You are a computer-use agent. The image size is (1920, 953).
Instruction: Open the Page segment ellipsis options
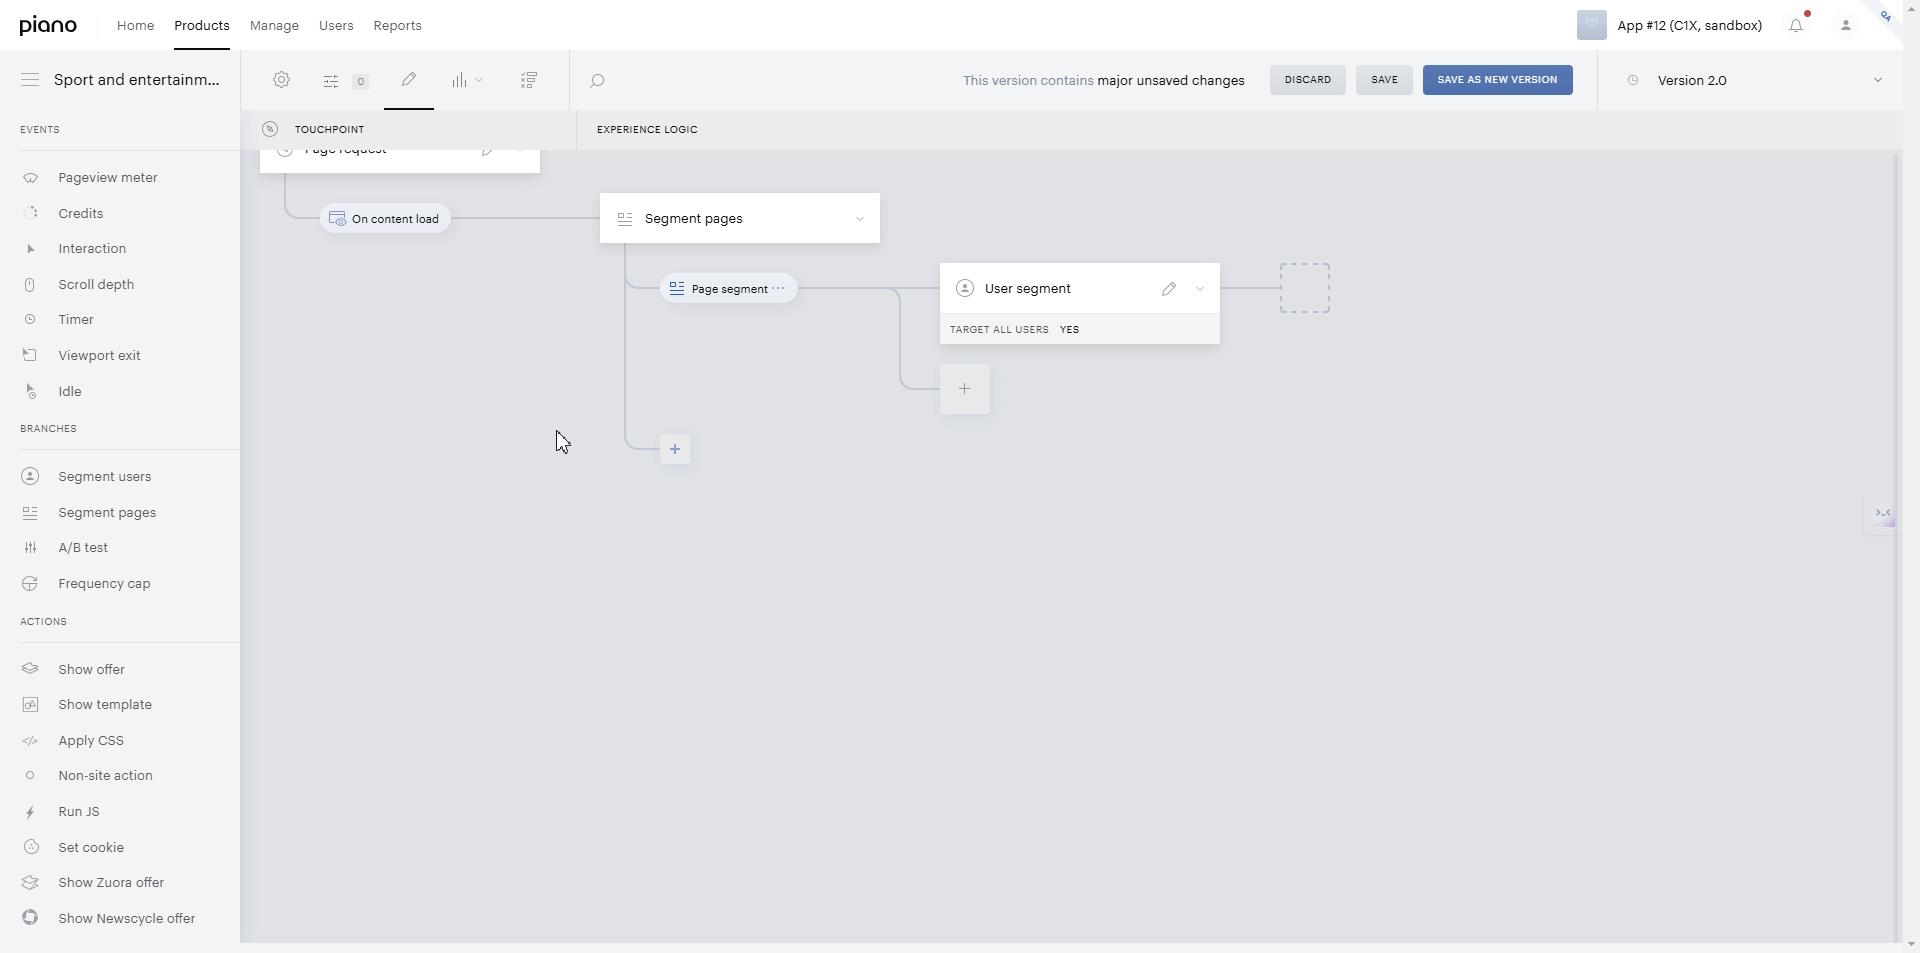tap(778, 288)
